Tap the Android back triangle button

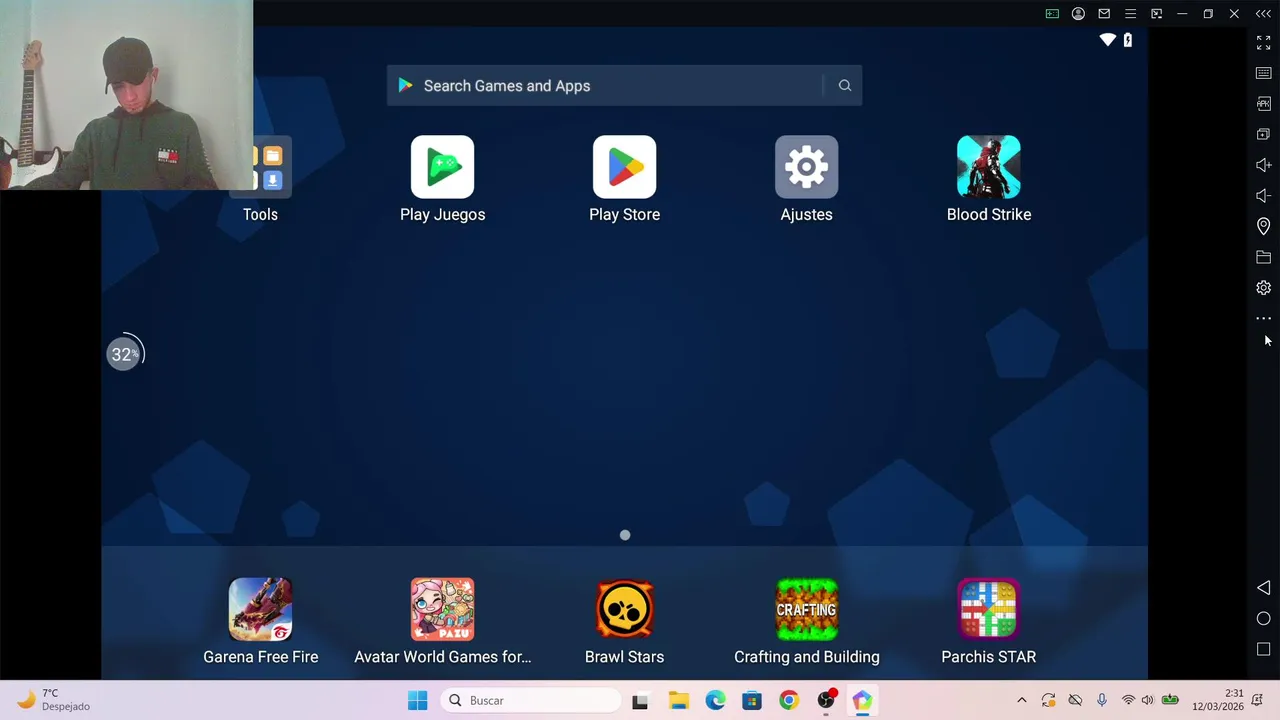tap(1263, 588)
